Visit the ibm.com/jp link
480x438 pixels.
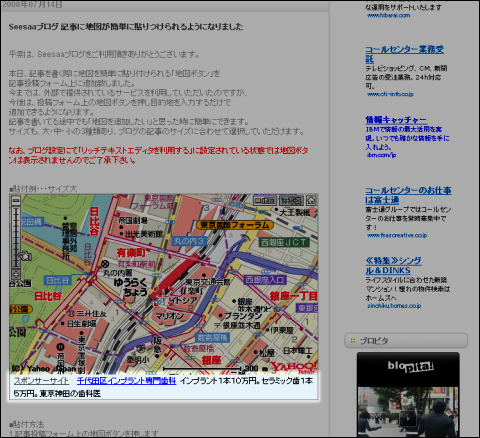click(381, 155)
